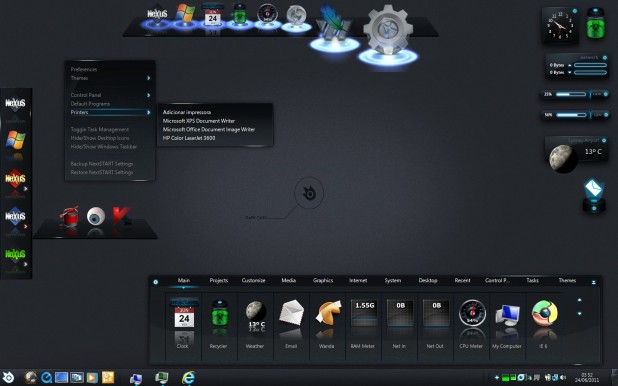Screen dimensions: 618x386
Task: Click the shelf scroll-down arrow
Action: [x=579, y=314]
